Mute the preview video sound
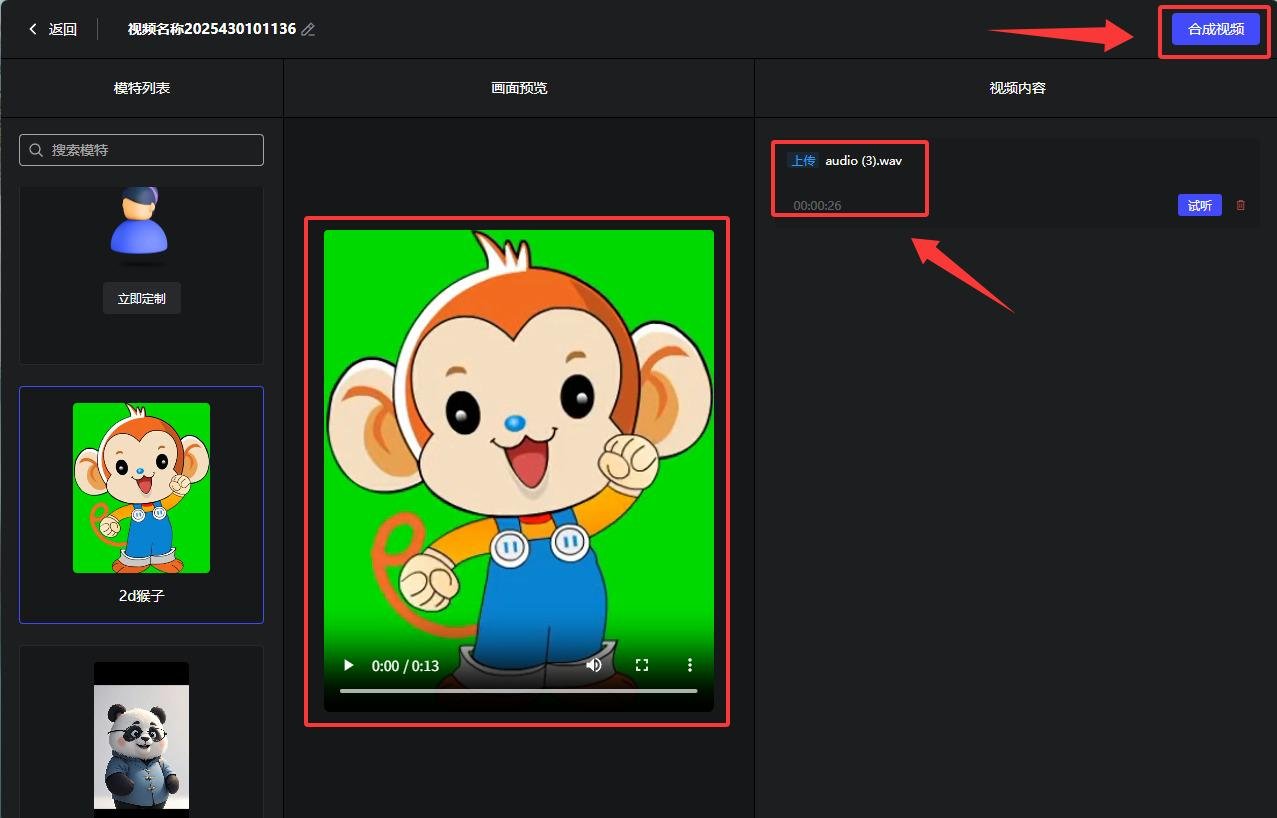1277x818 pixels. 594,665
